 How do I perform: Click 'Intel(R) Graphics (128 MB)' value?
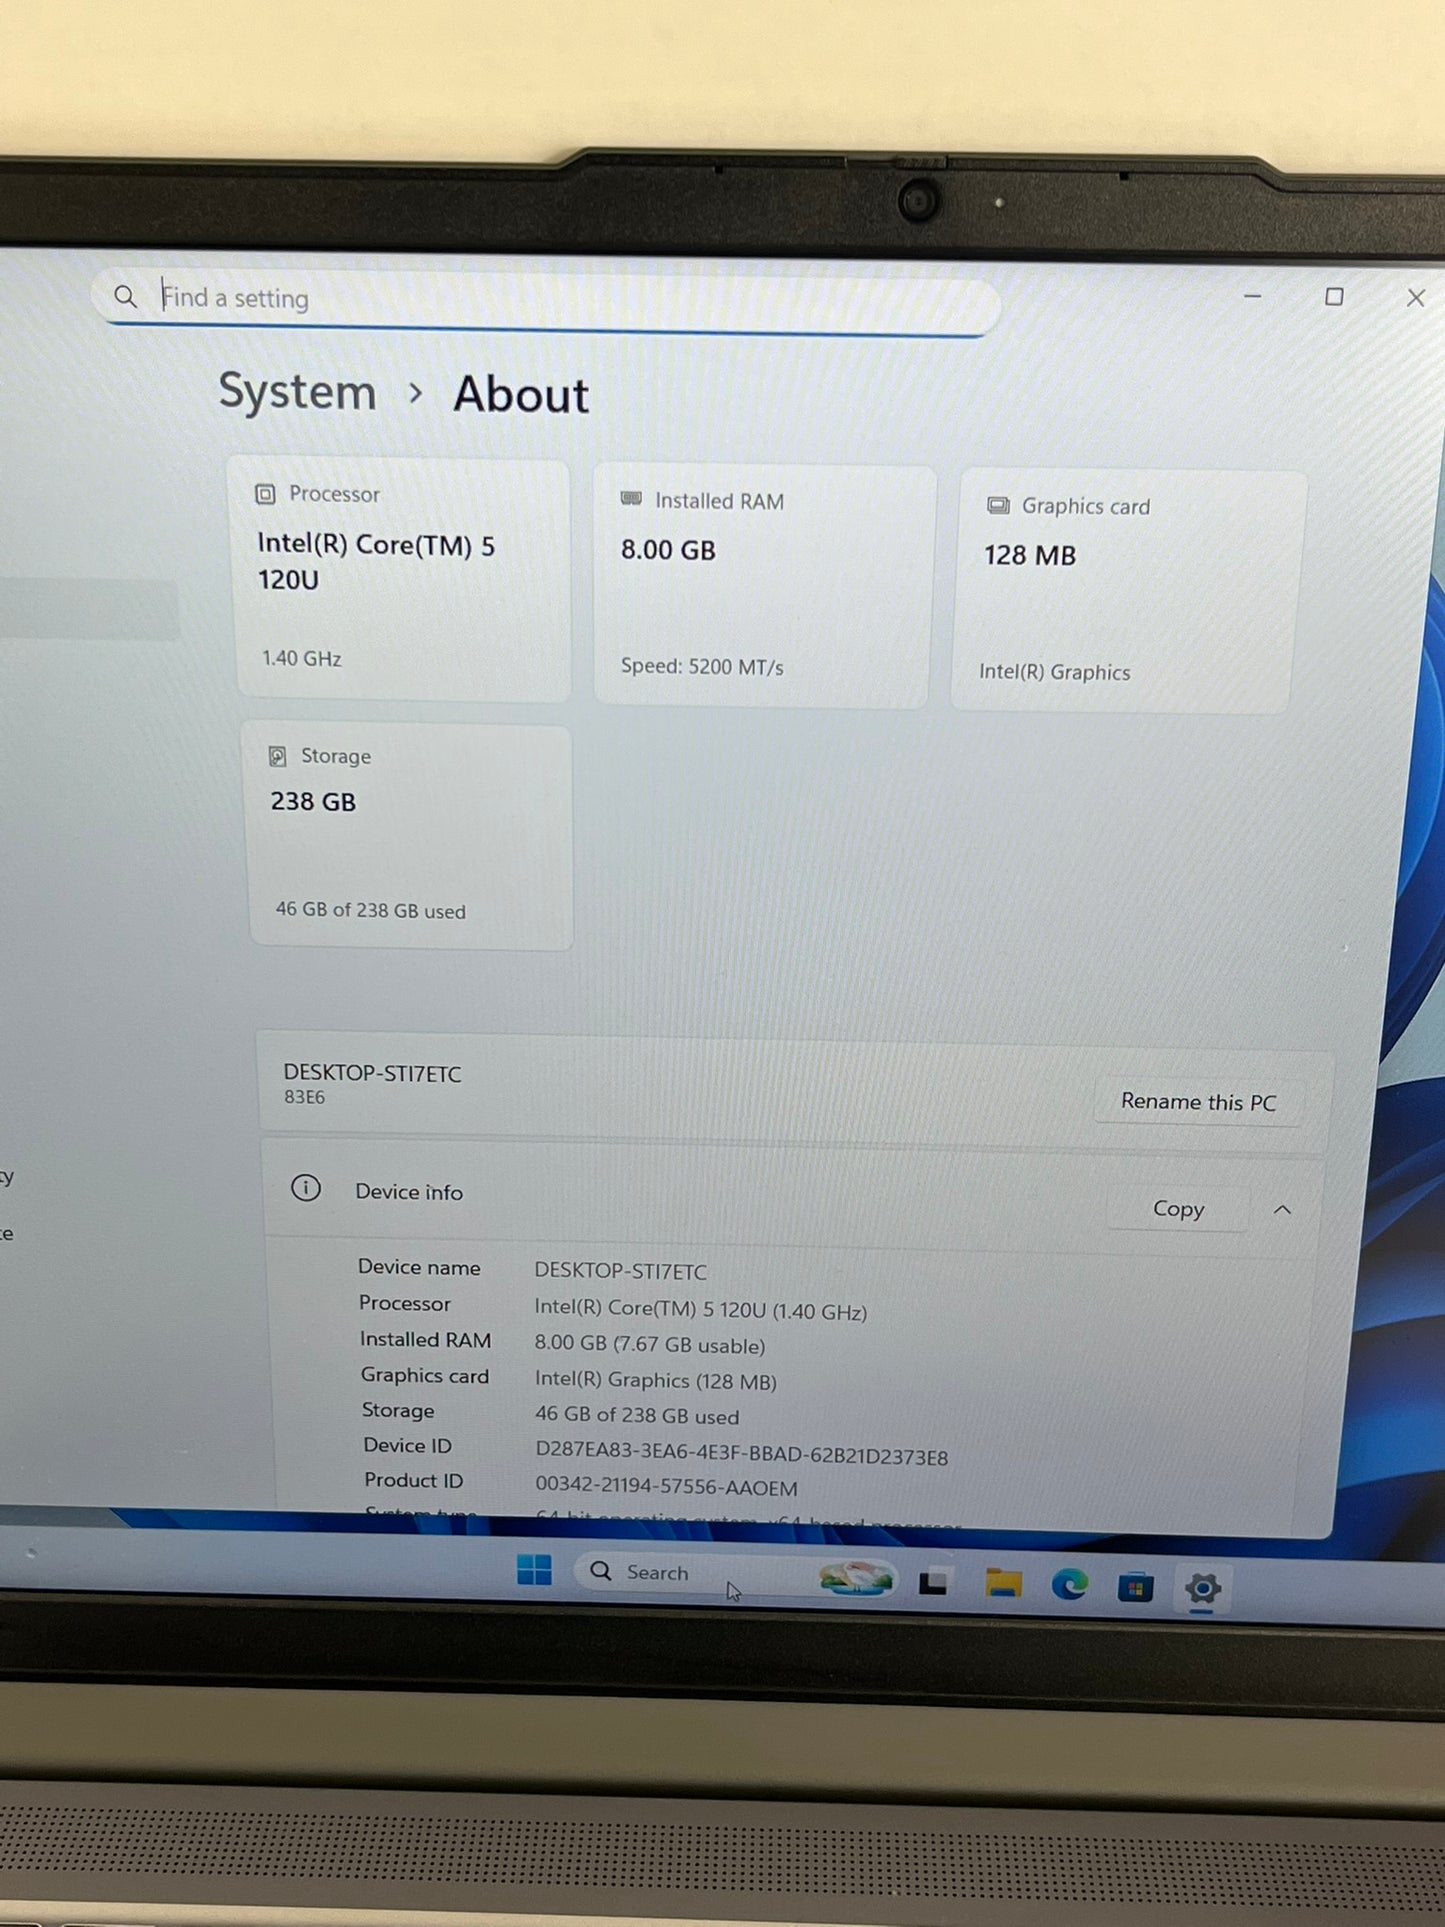click(656, 1380)
